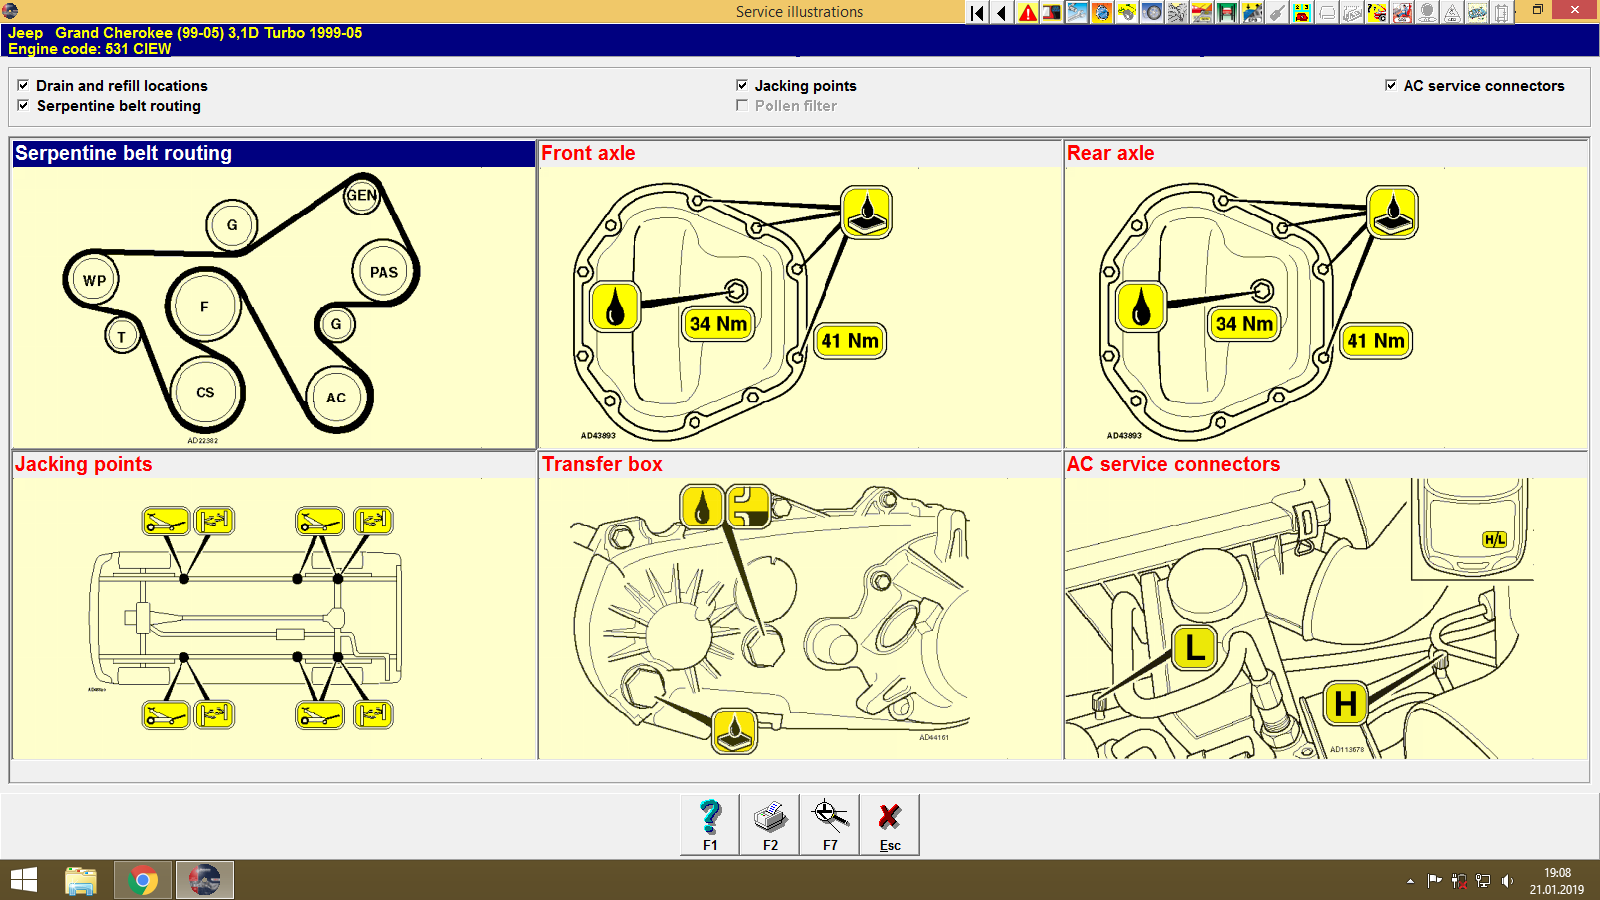Expand hidden icons in the system tray

tap(1408, 881)
